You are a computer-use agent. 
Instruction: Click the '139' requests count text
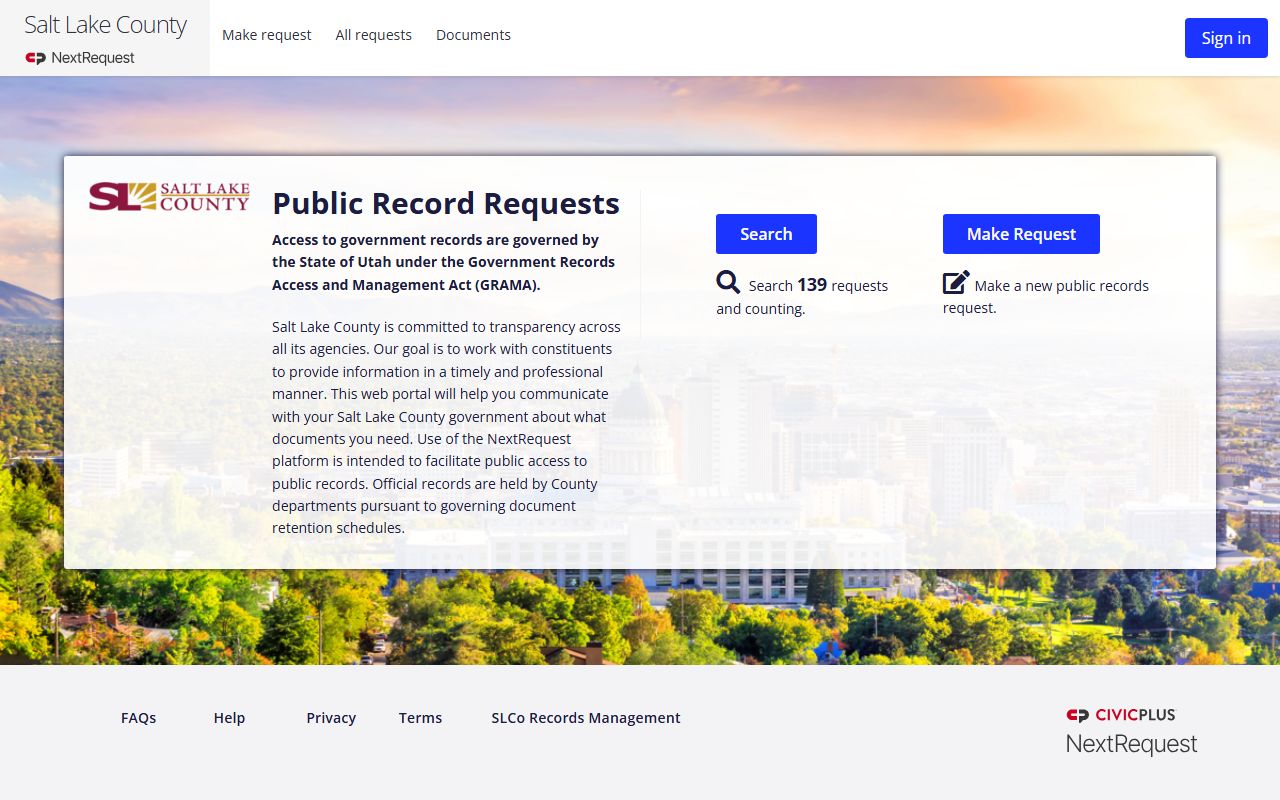point(812,285)
